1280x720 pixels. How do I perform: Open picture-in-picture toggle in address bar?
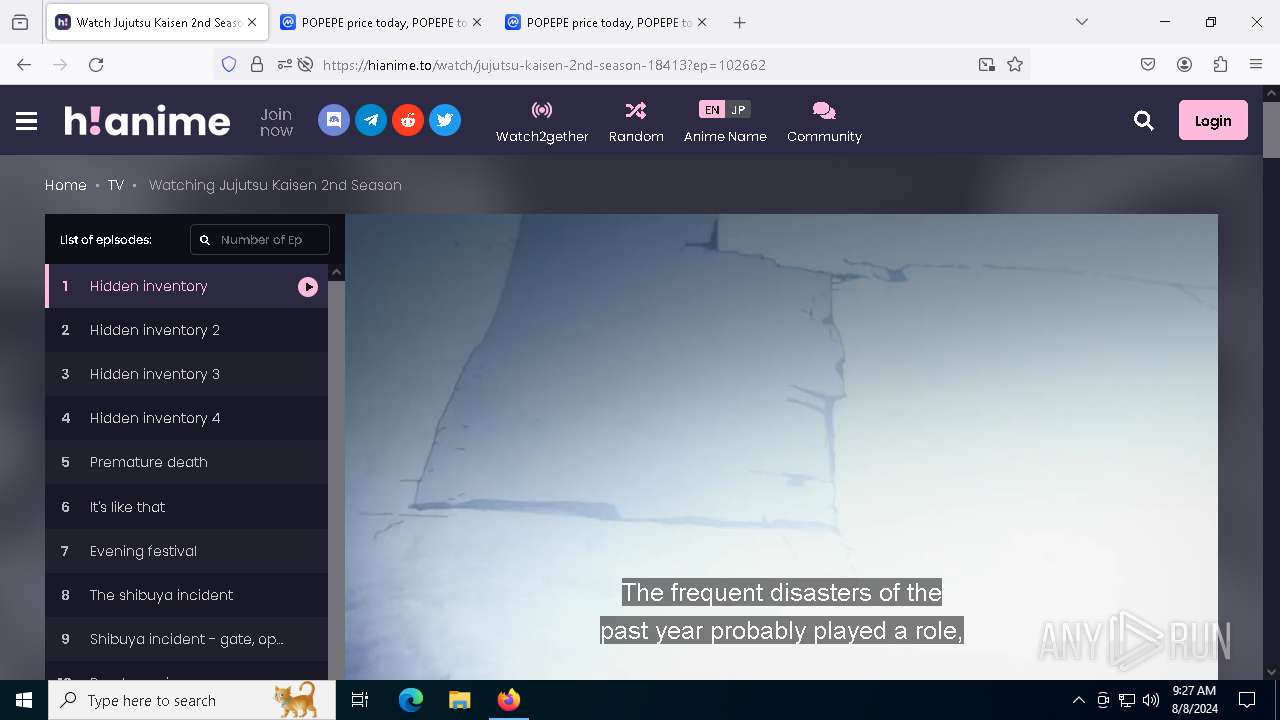[x=987, y=64]
